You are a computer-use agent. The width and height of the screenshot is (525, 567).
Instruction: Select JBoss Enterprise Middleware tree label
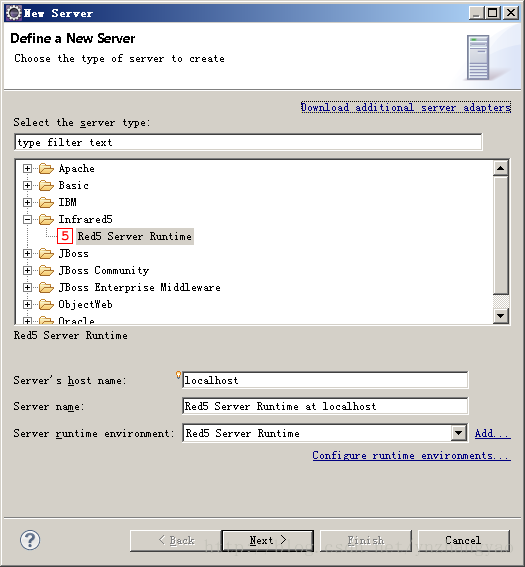coord(140,287)
